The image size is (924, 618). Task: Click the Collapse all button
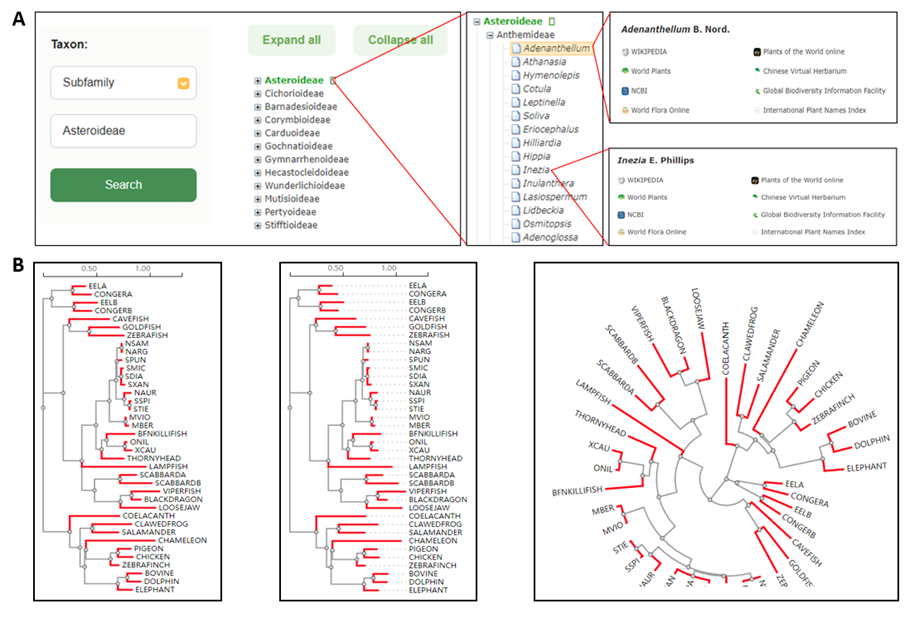click(x=399, y=40)
